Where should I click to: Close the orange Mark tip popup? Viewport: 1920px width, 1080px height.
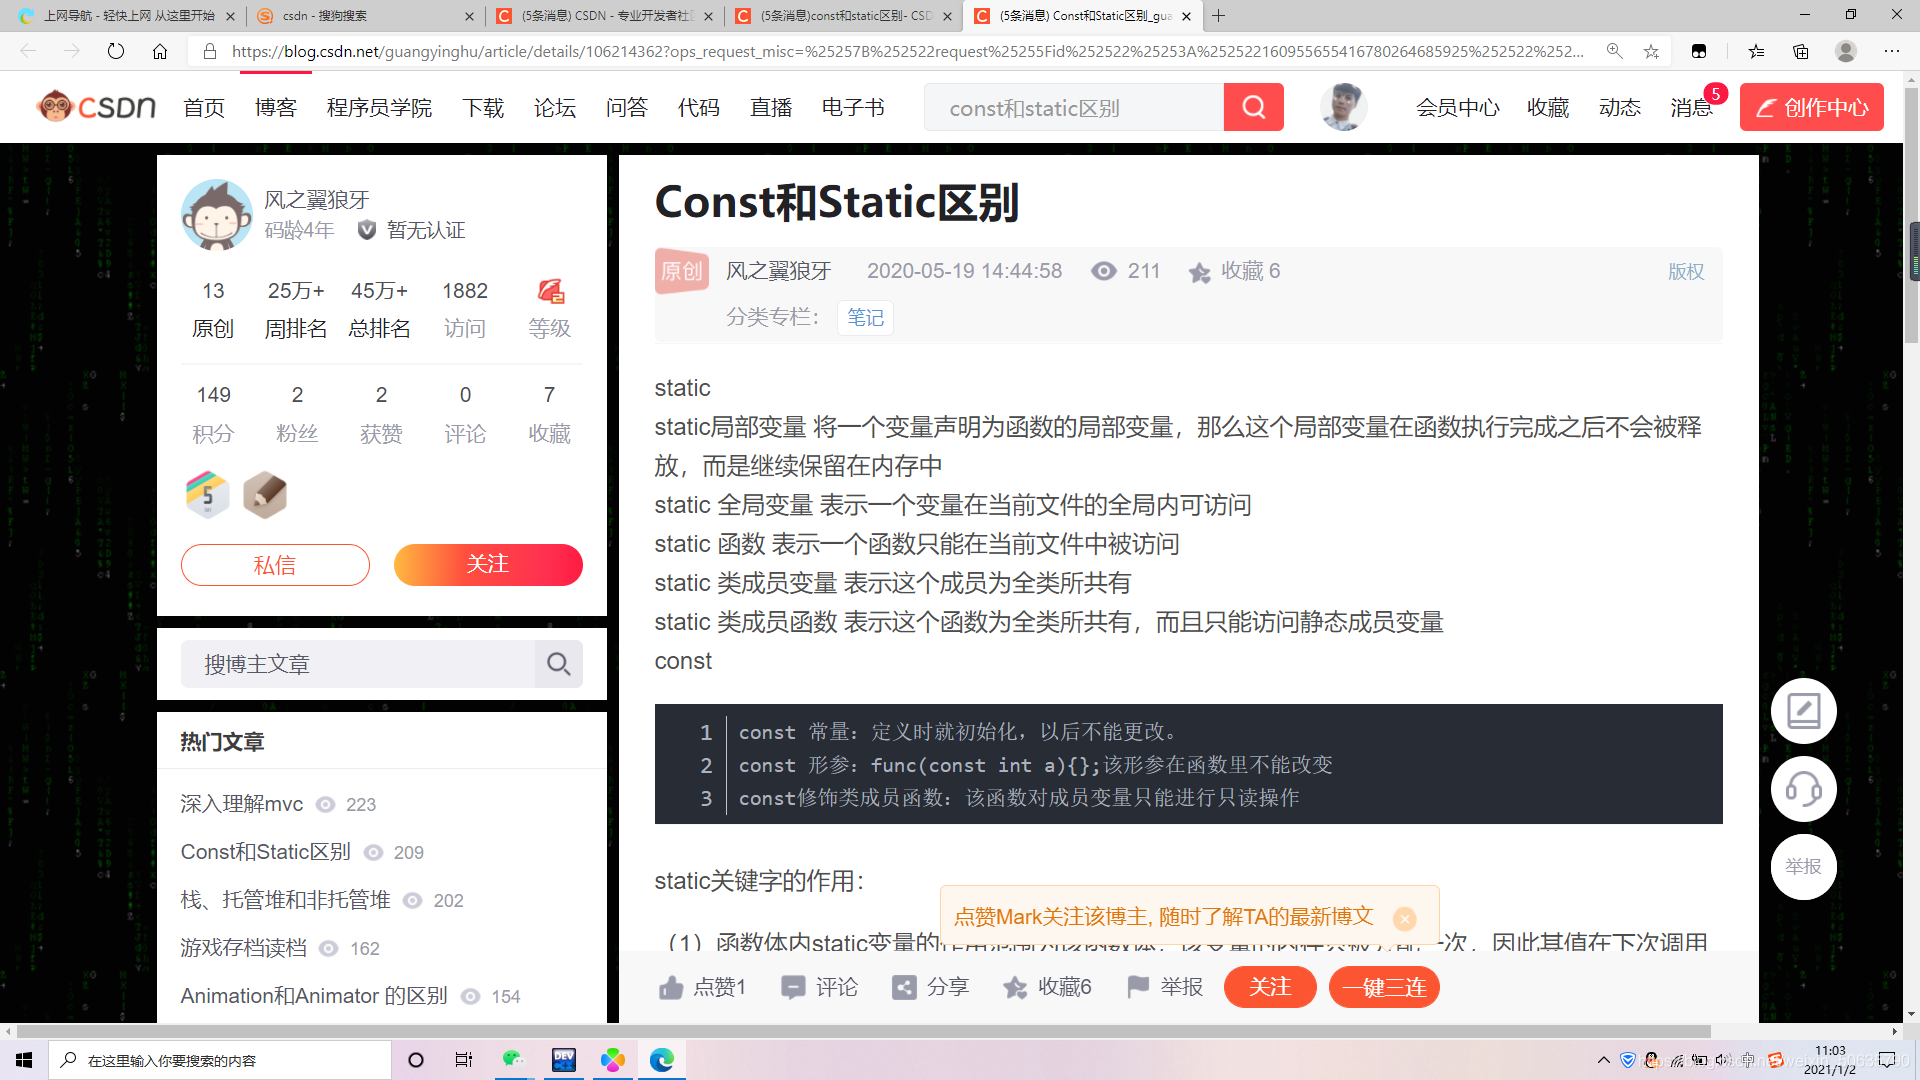click(1405, 918)
